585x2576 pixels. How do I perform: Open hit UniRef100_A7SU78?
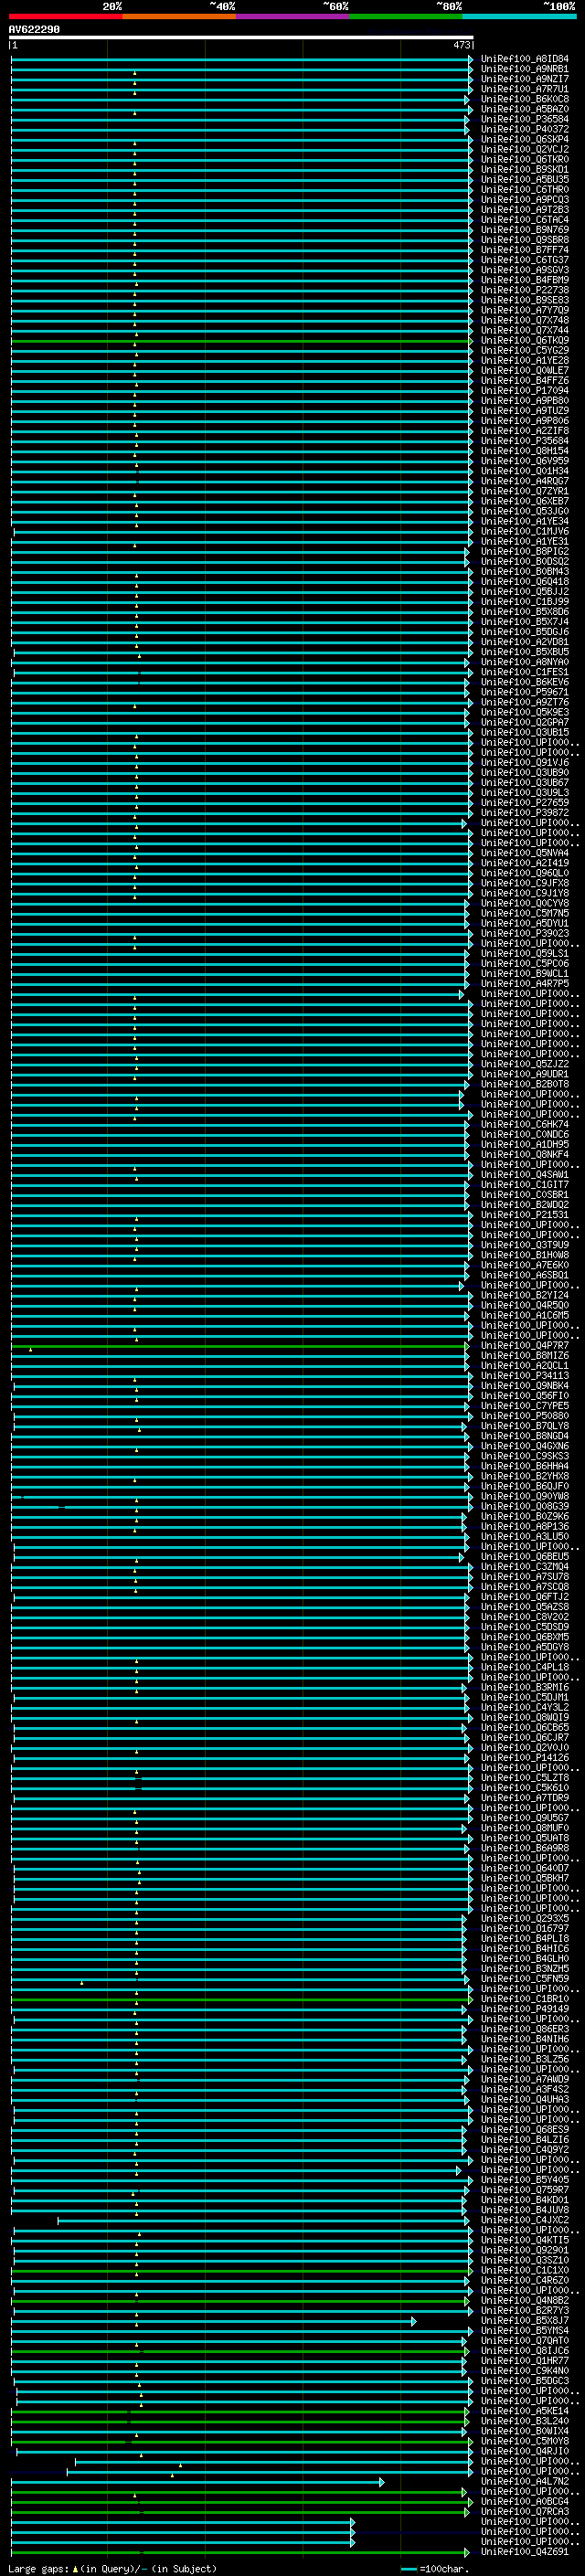tap(525, 1577)
